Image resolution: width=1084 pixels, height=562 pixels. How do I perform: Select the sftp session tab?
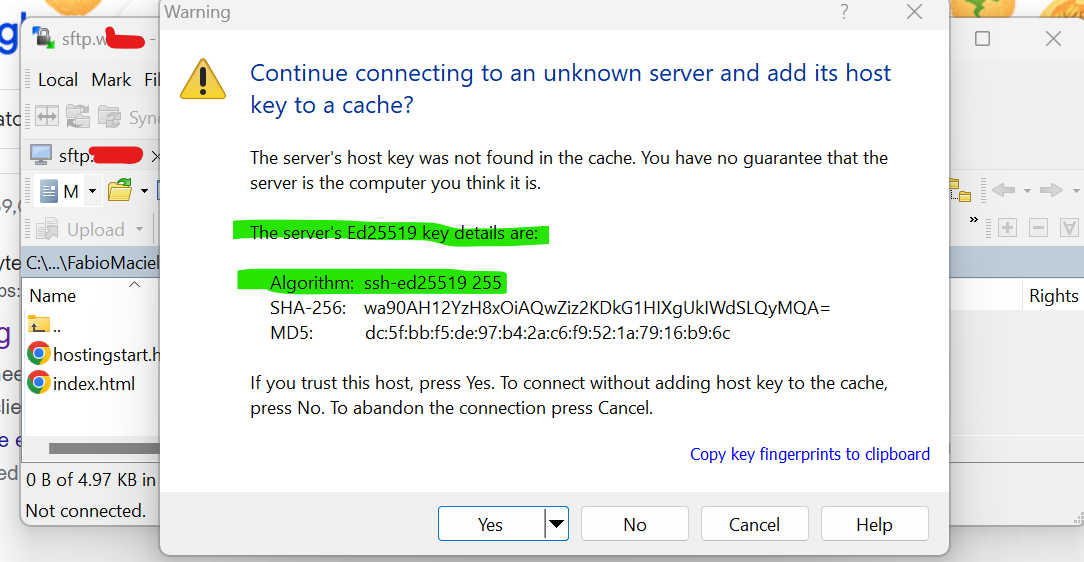(x=87, y=156)
